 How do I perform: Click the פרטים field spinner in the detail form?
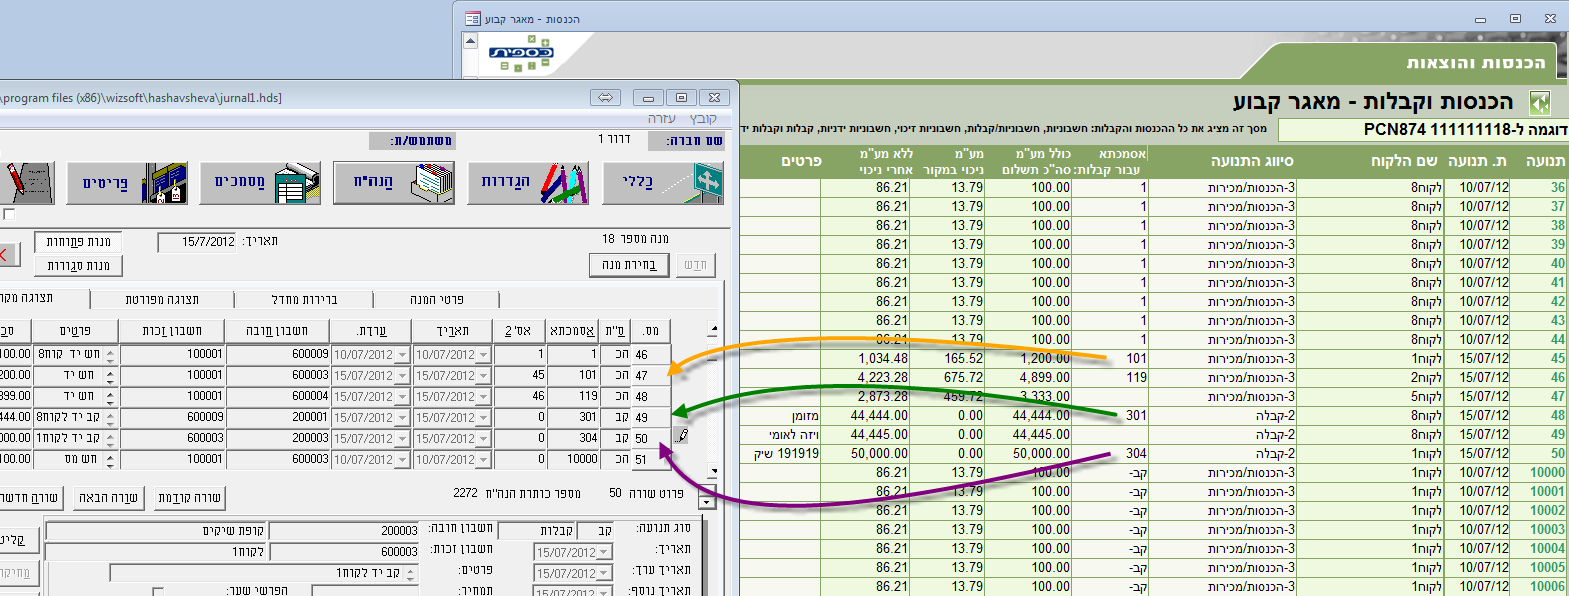pyautogui.click(x=412, y=573)
